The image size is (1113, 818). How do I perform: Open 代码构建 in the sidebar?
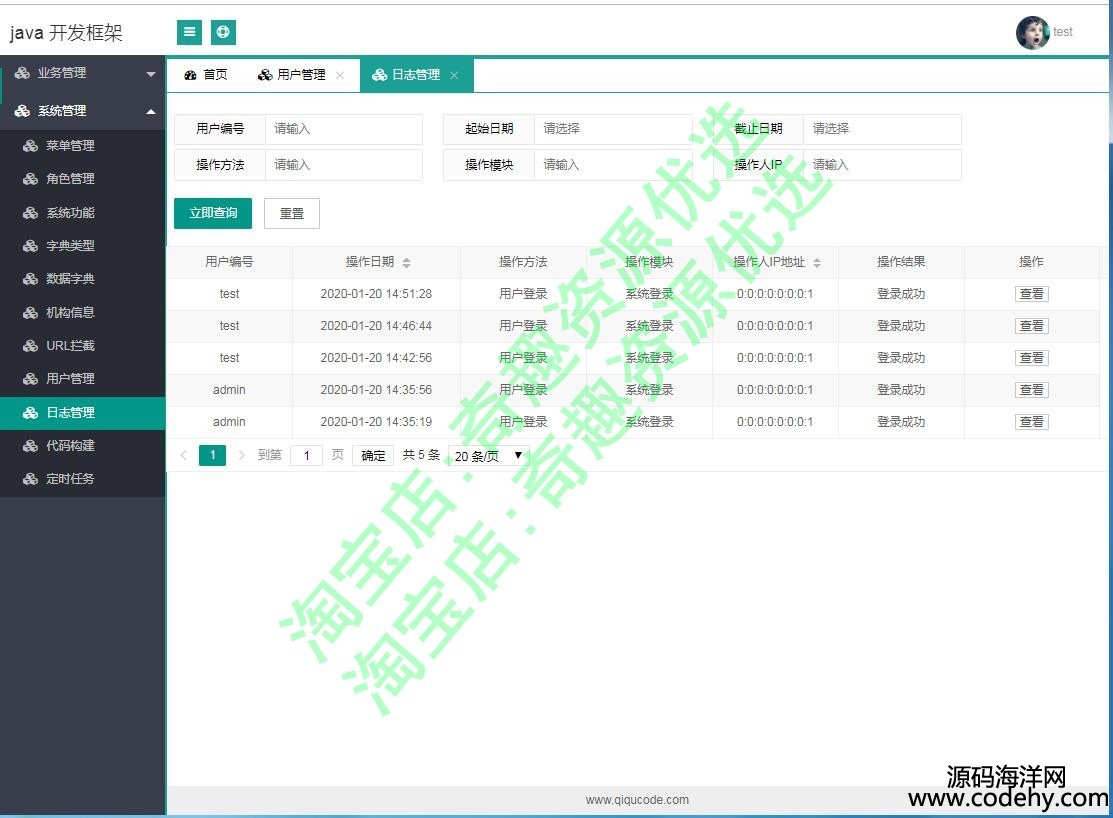pyautogui.click(x=70, y=446)
